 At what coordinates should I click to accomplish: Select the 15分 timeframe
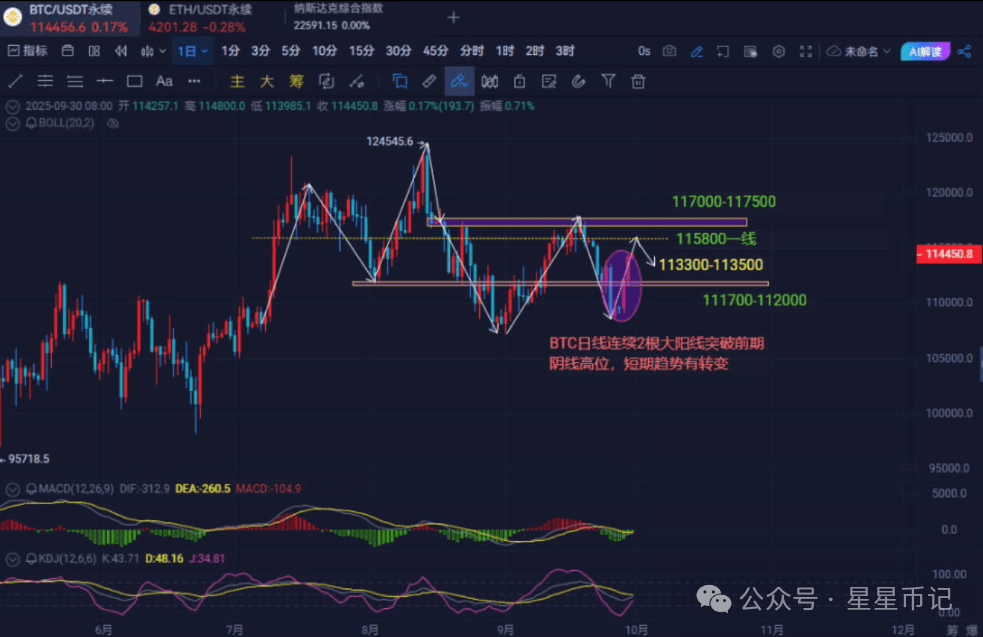coord(362,51)
